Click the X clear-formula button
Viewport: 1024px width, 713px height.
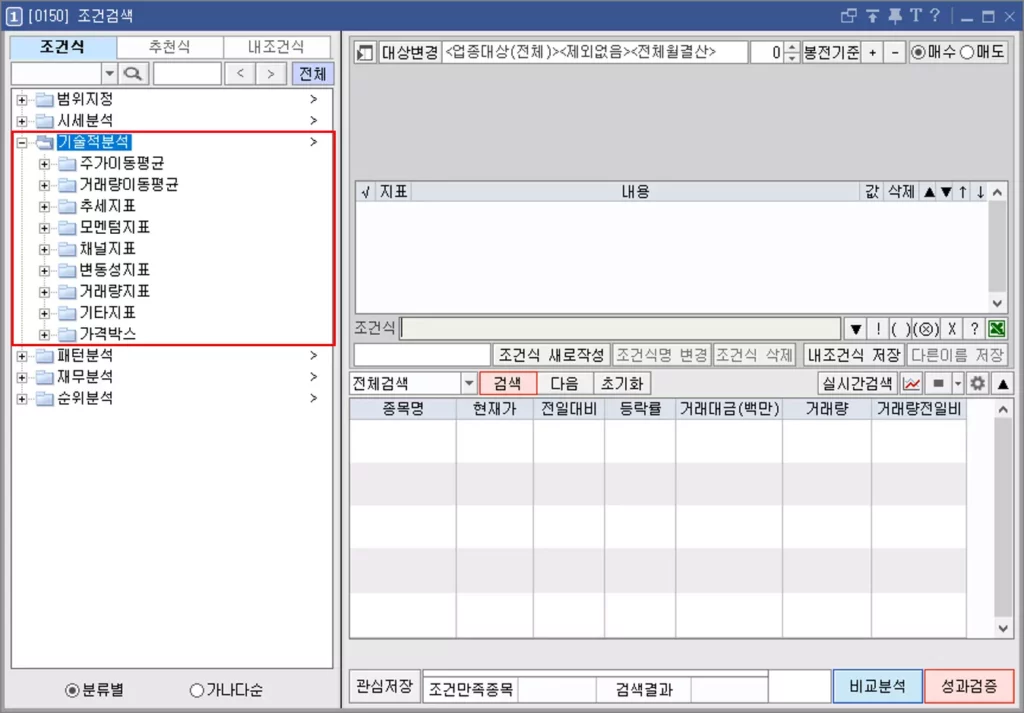(x=952, y=328)
